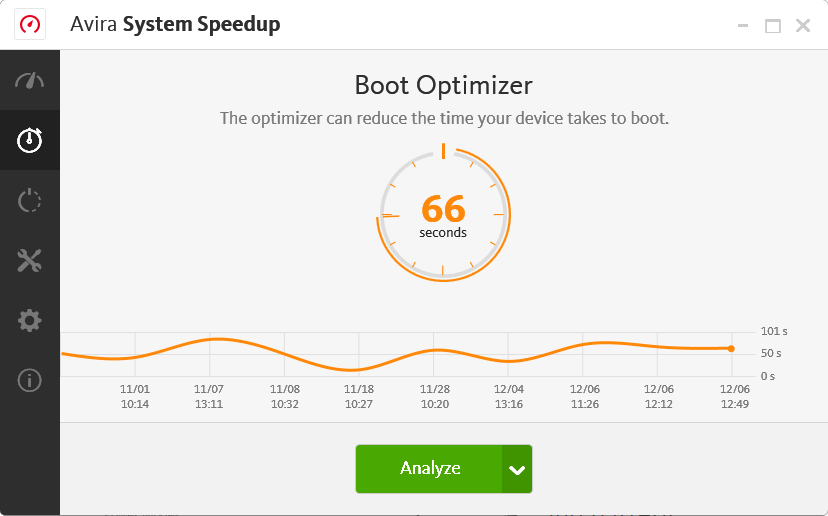
Task: Open settings via the gear icon
Action: click(x=30, y=321)
